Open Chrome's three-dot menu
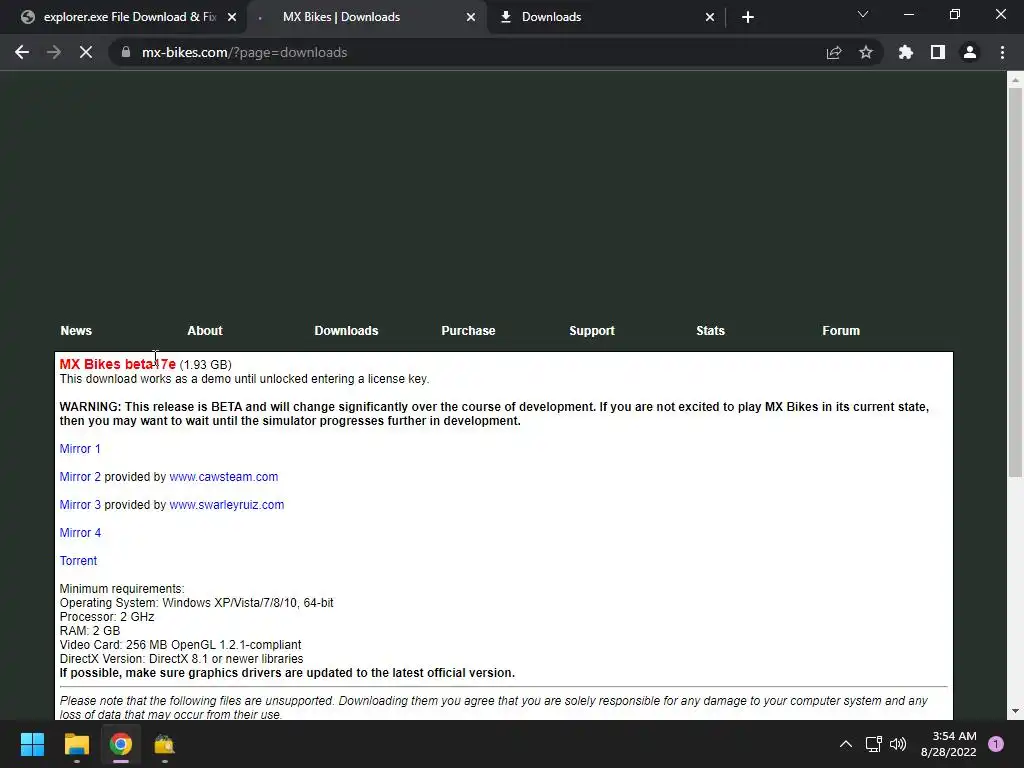This screenshot has height=768, width=1024. pos(1002,52)
